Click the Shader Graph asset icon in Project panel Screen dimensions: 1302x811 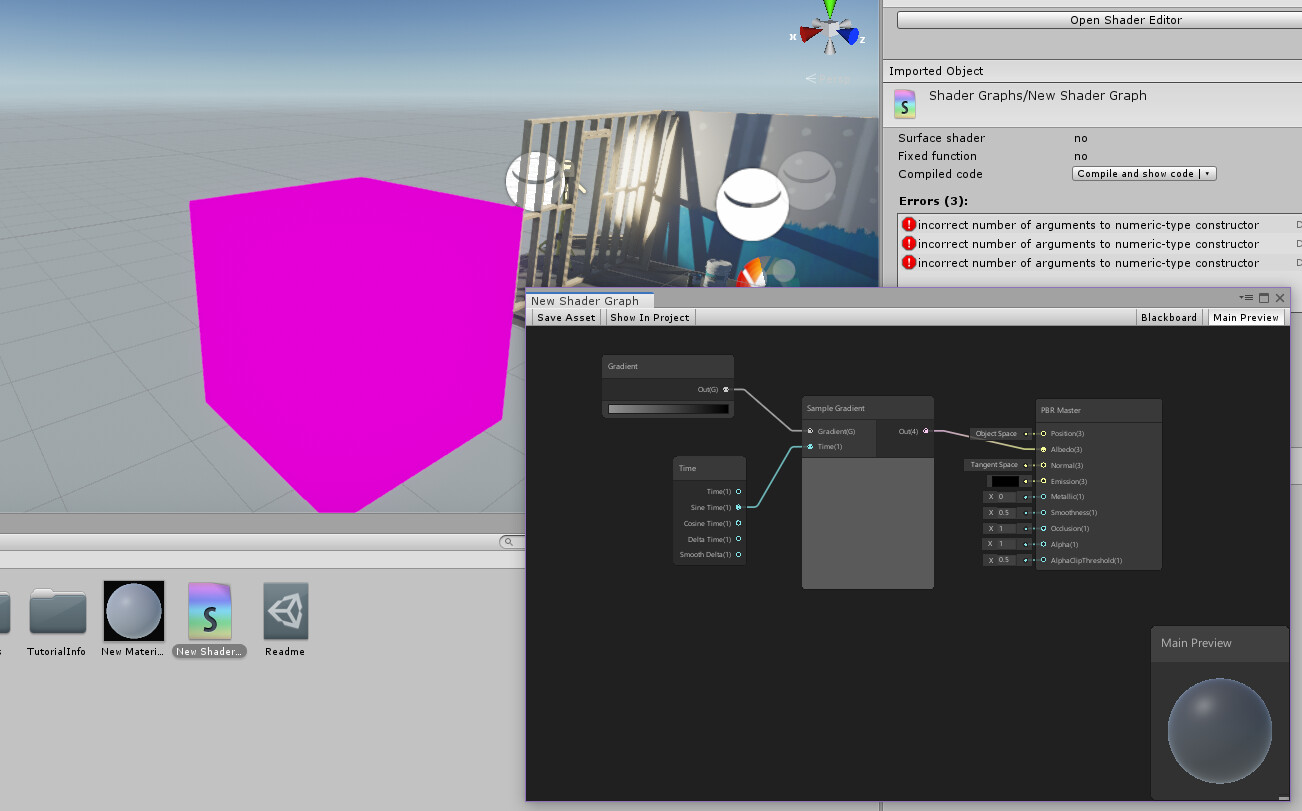pos(209,611)
